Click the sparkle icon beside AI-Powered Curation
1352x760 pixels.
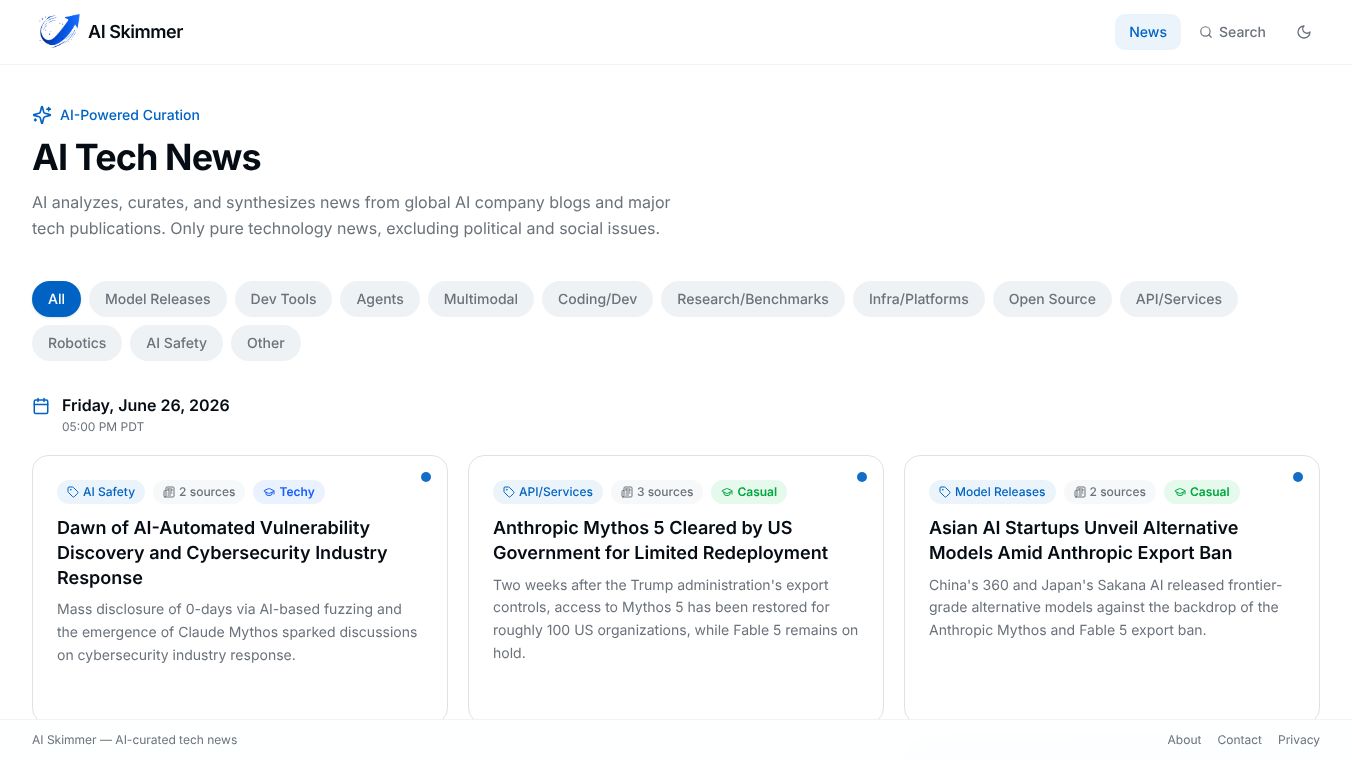coord(42,115)
